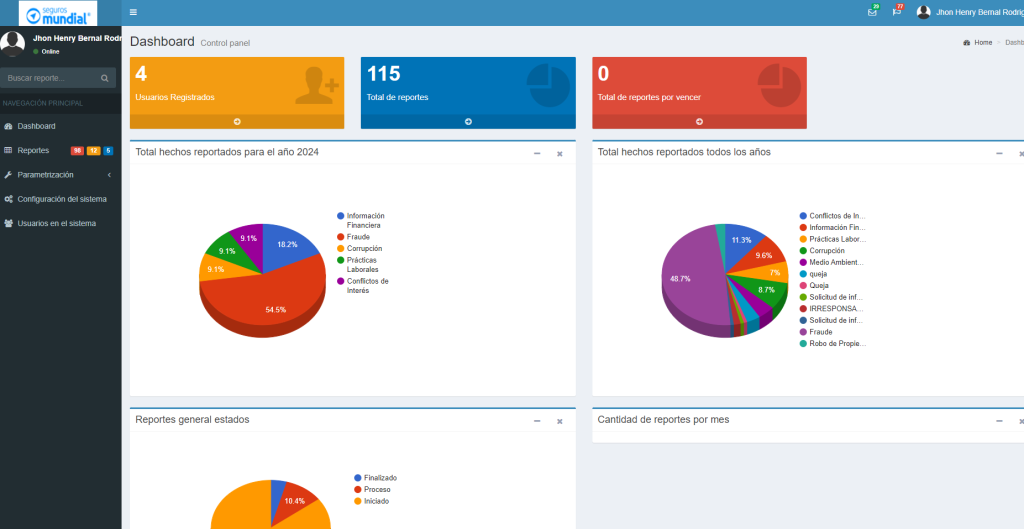Screen dimensions: 1024x529
Task: Open the envelope messages icon in header
Action: 872,12
